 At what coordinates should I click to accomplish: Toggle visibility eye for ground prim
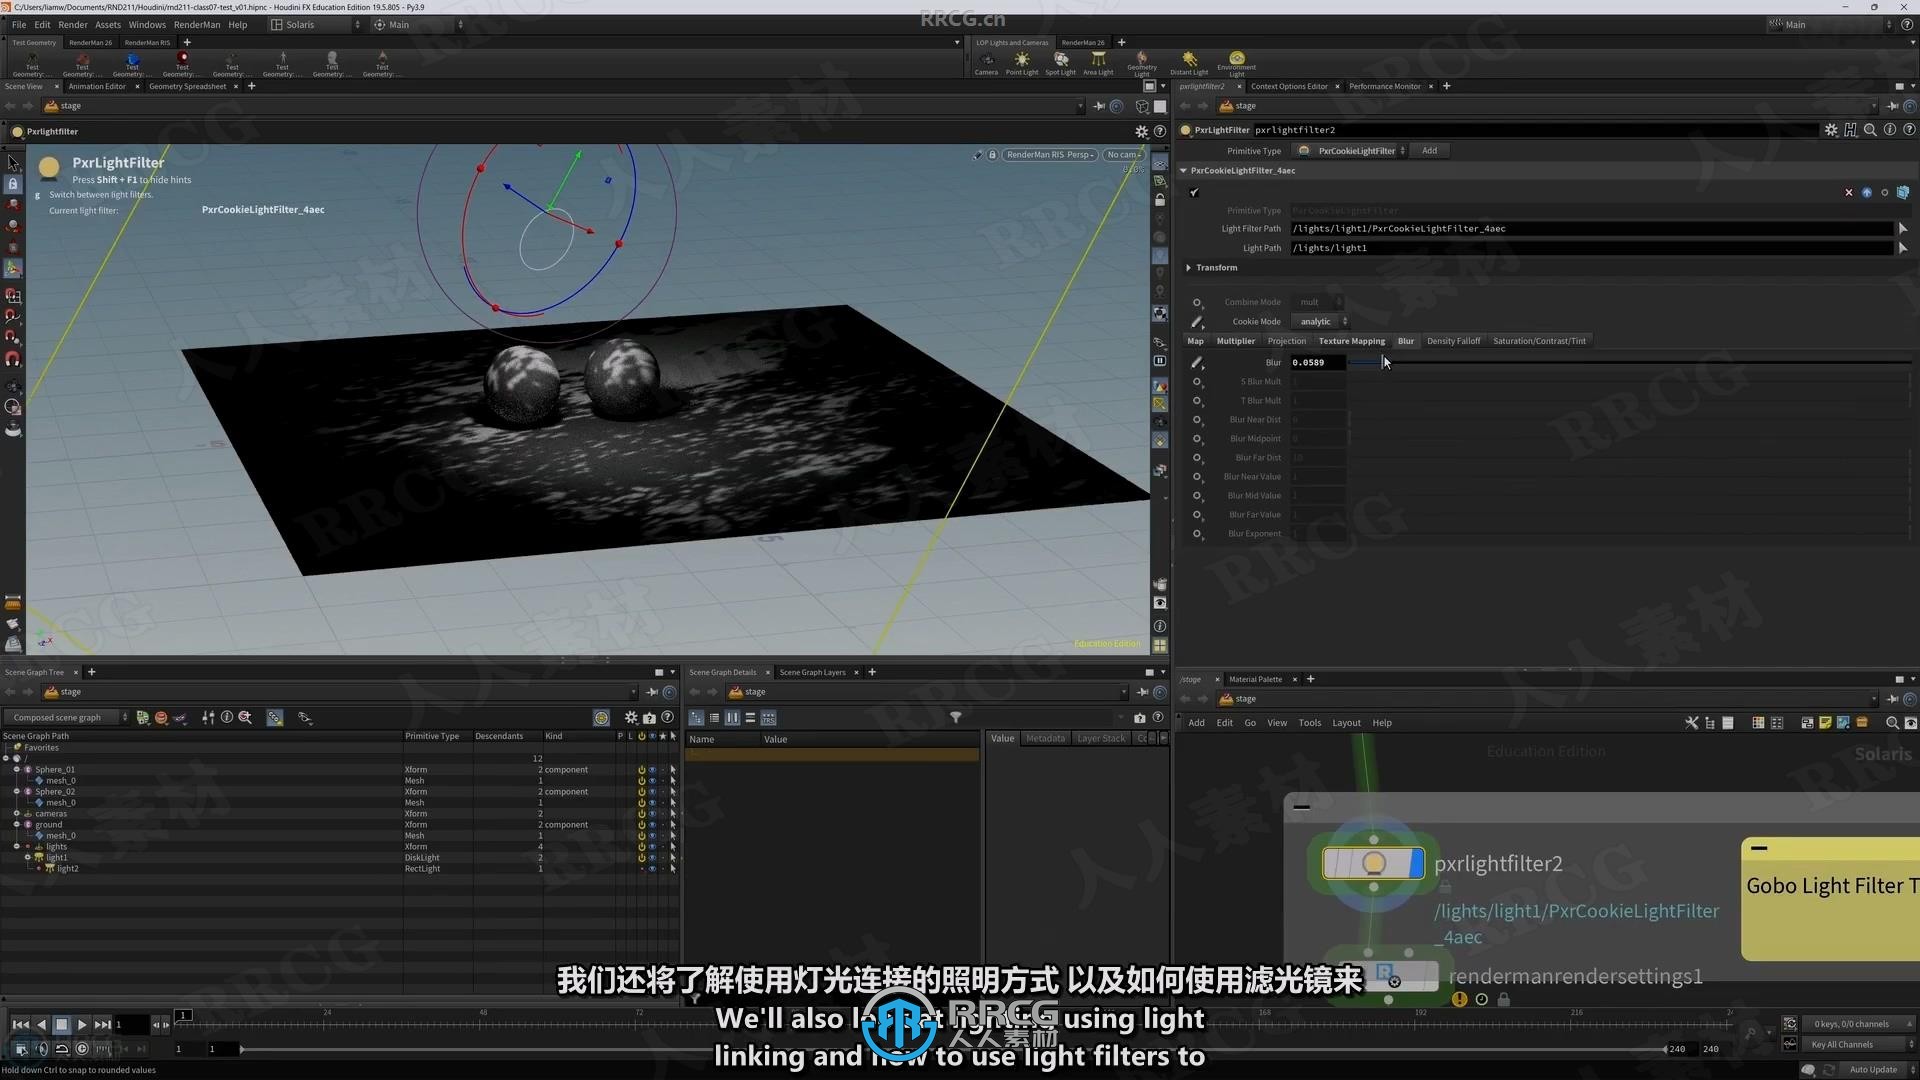pos(652,825)
